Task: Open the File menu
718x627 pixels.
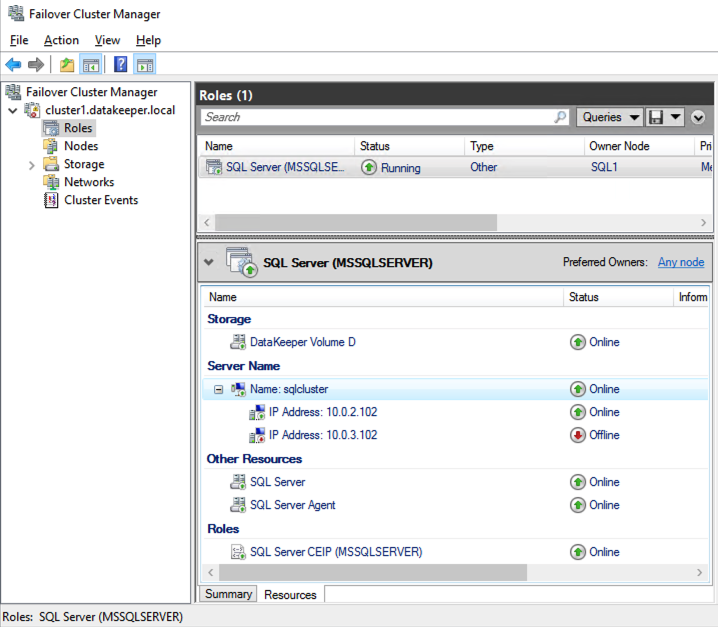Action: click(x=19, y=40)
